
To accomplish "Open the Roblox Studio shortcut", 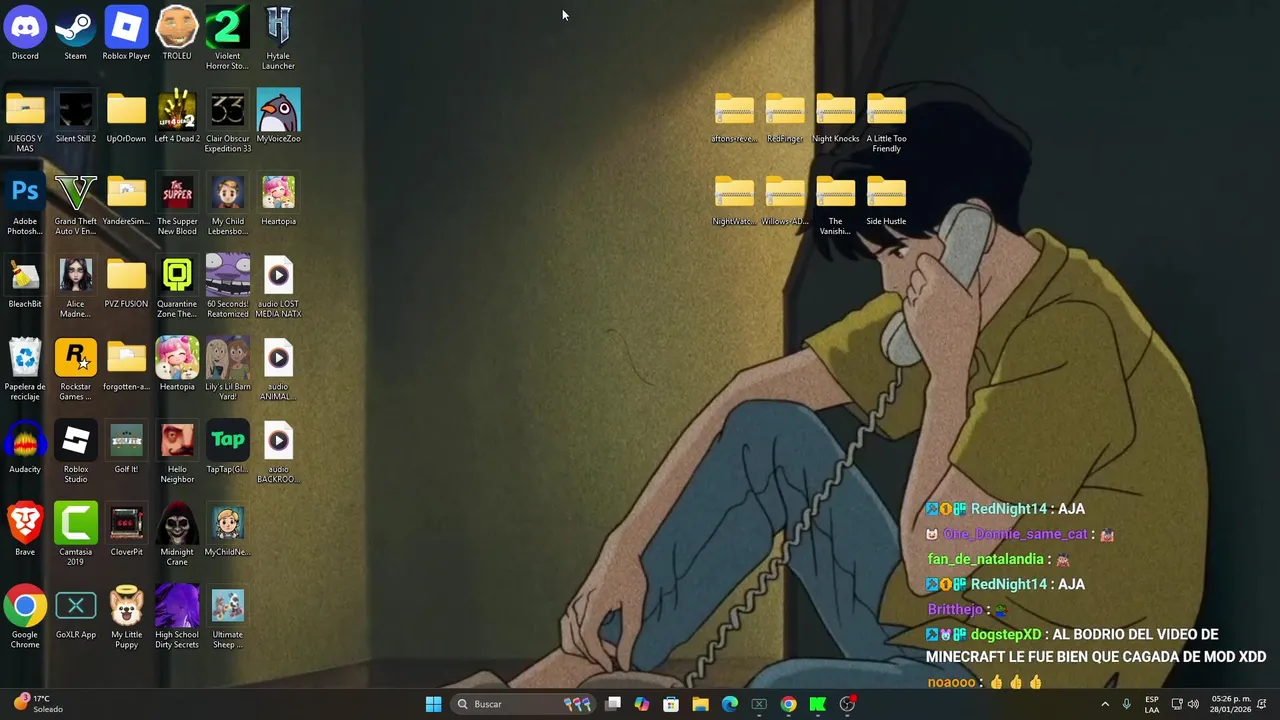I will [x=76, y=452].
